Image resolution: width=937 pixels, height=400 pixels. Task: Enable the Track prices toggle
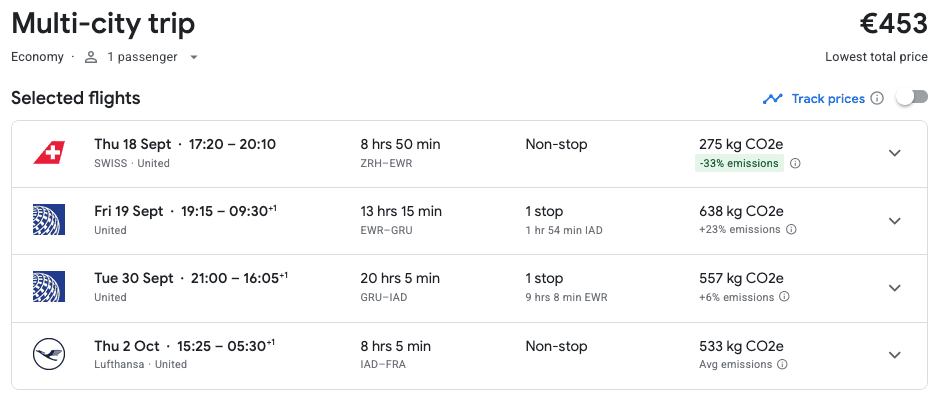pyautogui.click(x=907, y=97)
